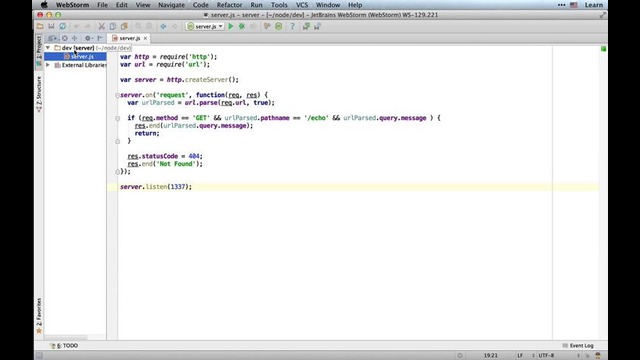Click fold end marker at if closing brace
The image size is (640, 360).
[117, 141]
